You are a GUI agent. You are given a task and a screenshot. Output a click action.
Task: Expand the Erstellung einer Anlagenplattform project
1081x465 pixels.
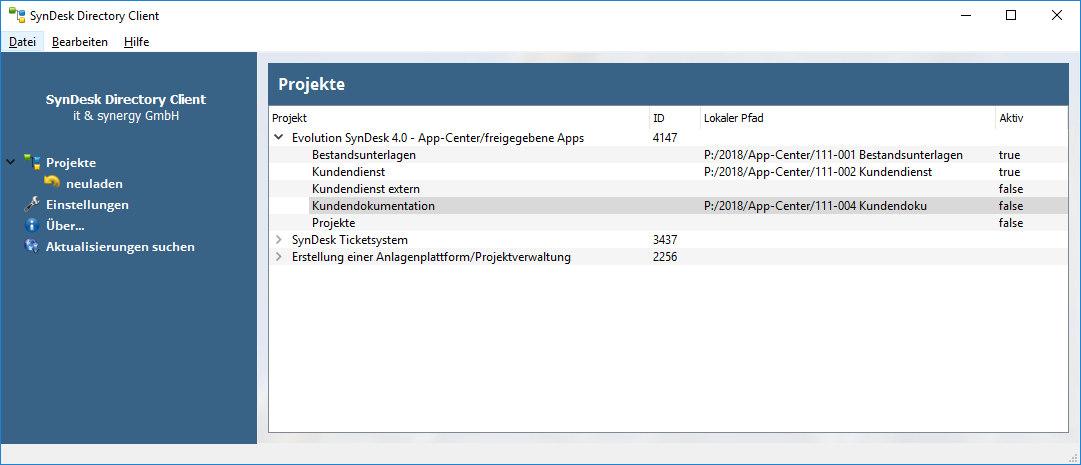[279, 257]
